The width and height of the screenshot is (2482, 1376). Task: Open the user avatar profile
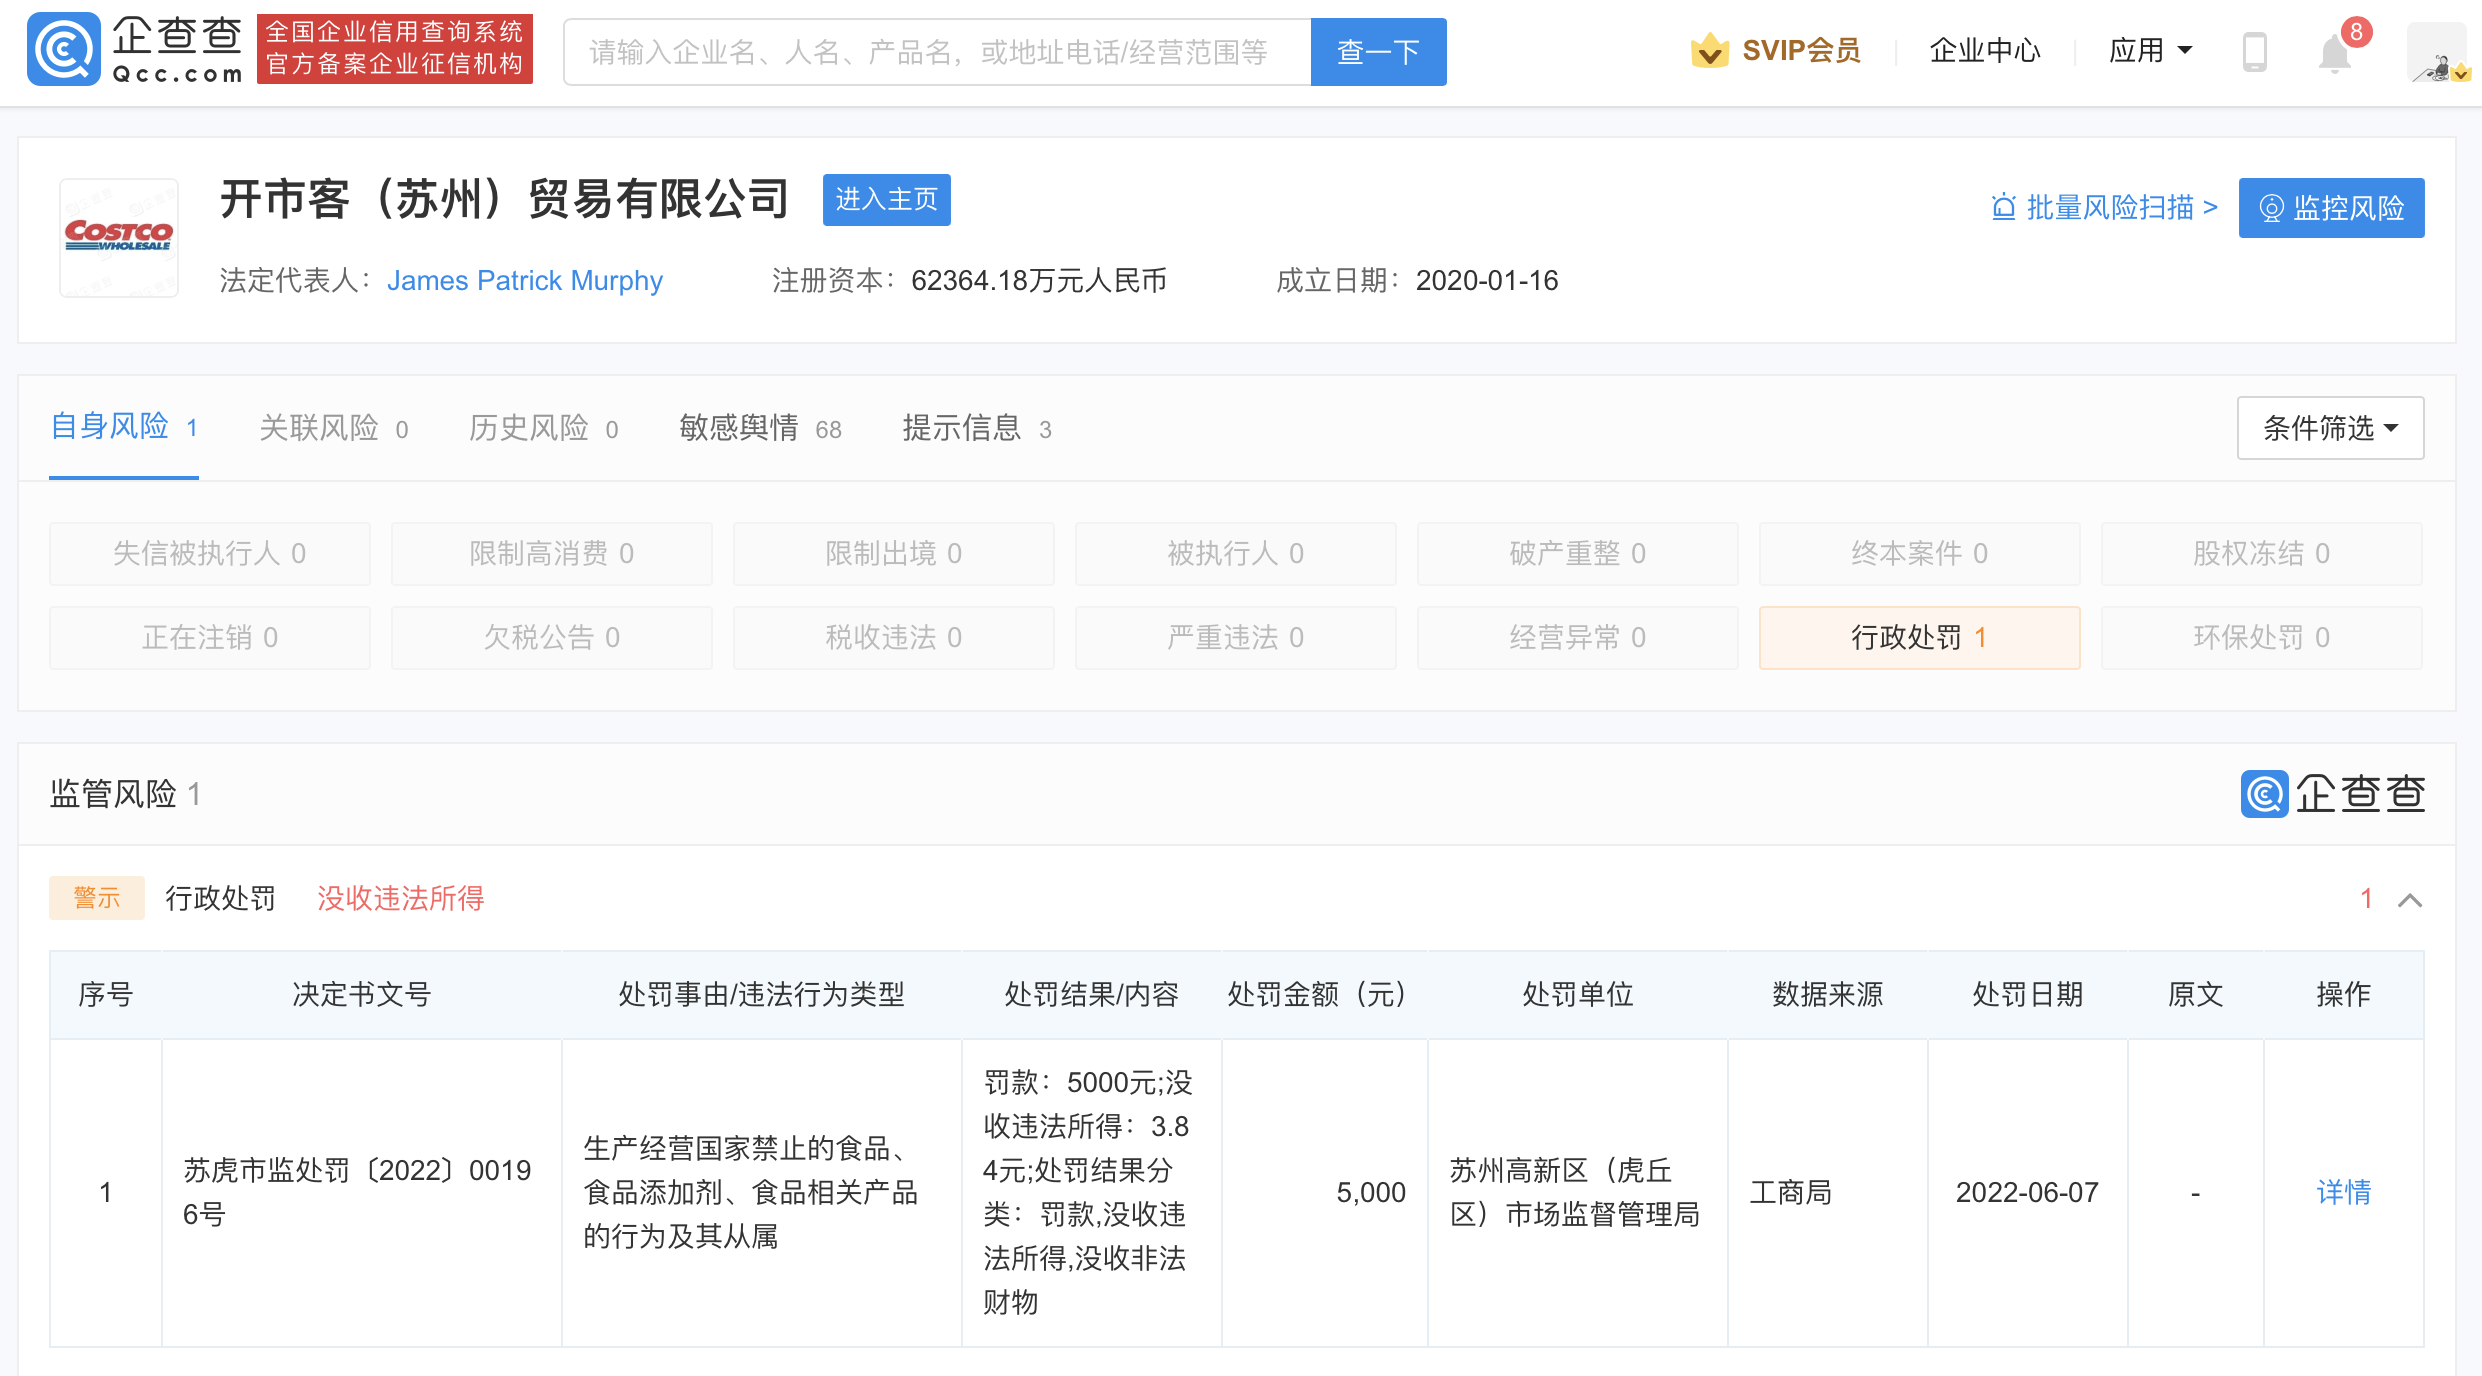tap(2437, 53)
